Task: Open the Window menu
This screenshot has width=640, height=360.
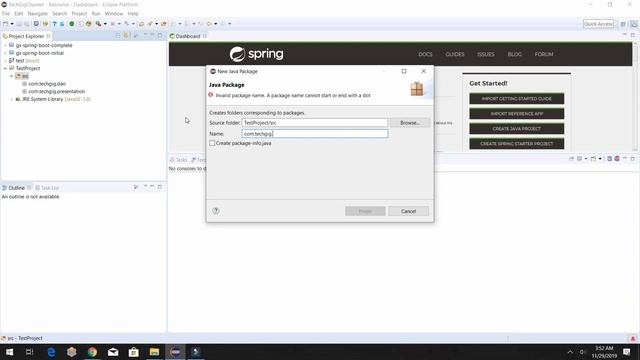Action: tap(114, 13)
